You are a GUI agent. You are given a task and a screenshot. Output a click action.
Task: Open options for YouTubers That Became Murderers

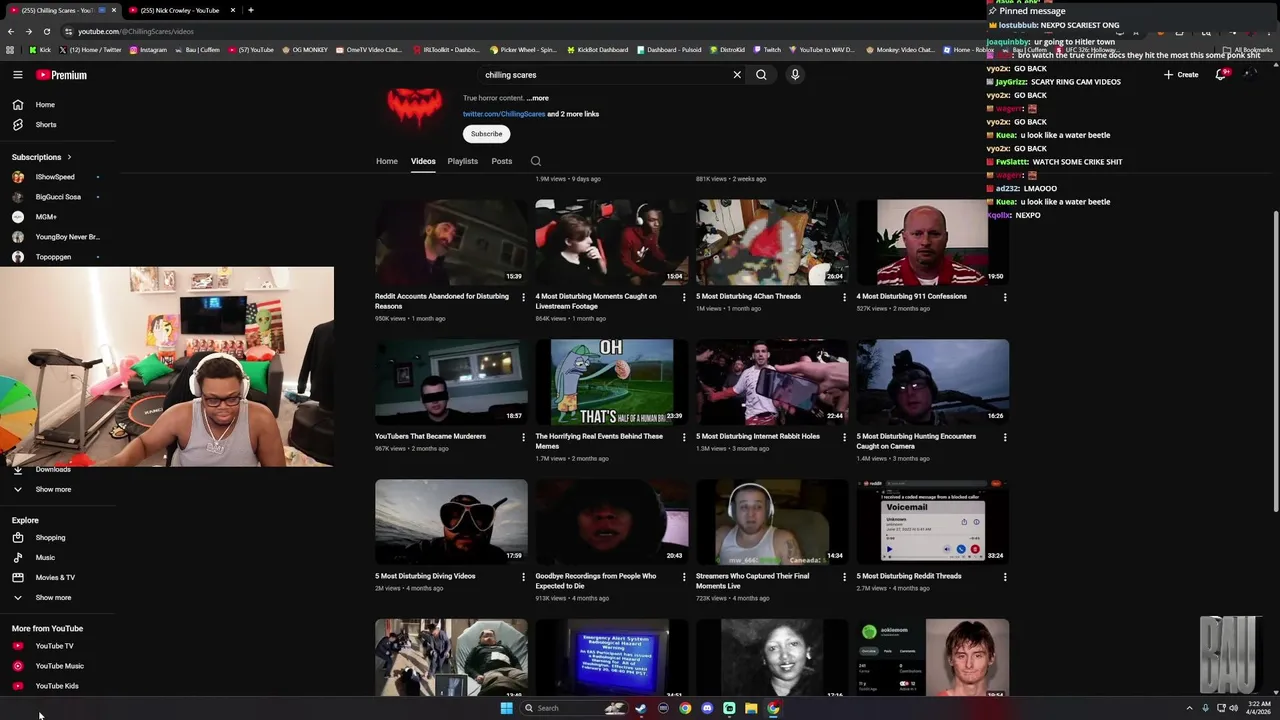[x=523, y=437]
